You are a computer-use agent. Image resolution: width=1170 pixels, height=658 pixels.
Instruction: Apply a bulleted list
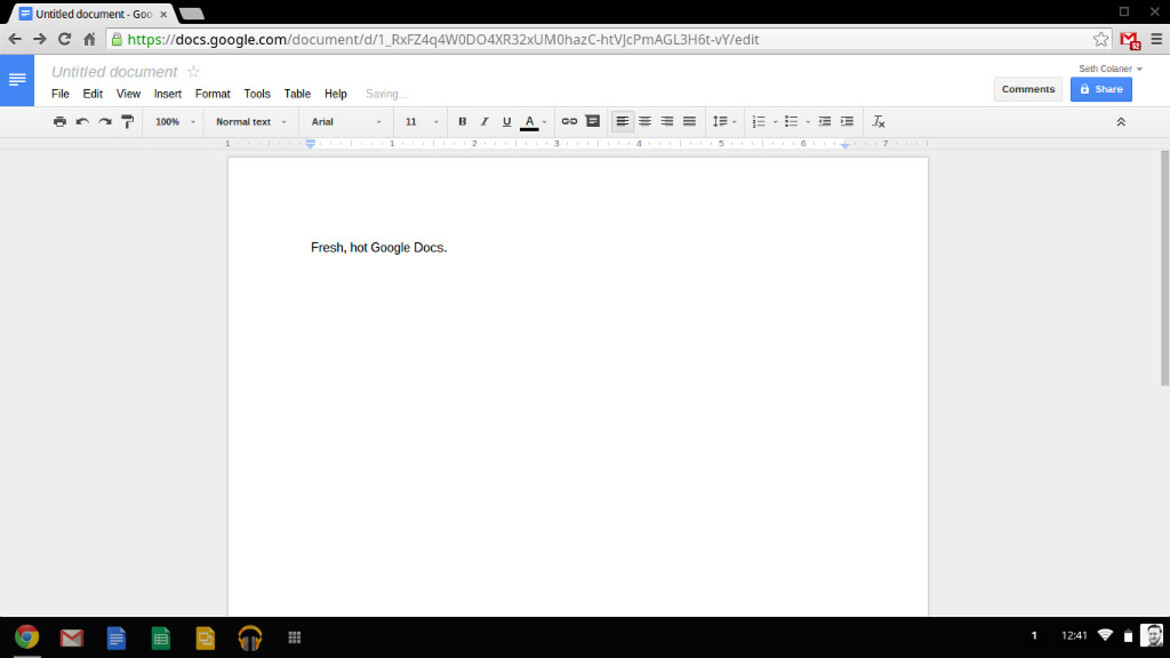click(x=791, y=122)
